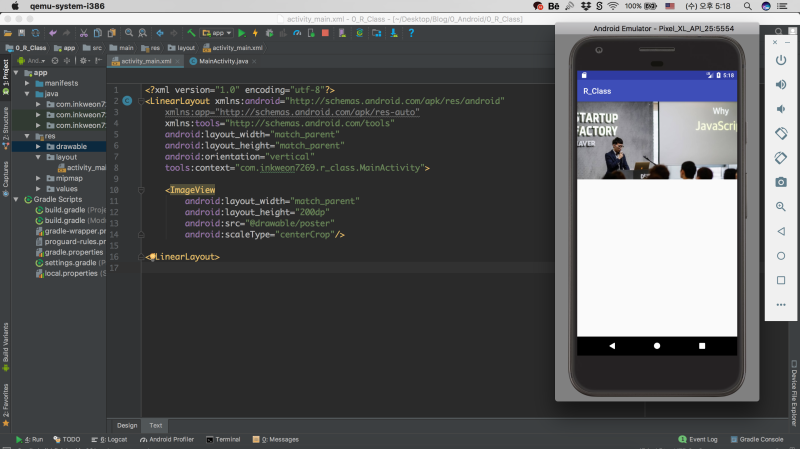Apply changes with the lightning bolt icon
The width and height of the screenshot is (800, 449).
pos(255,33)
